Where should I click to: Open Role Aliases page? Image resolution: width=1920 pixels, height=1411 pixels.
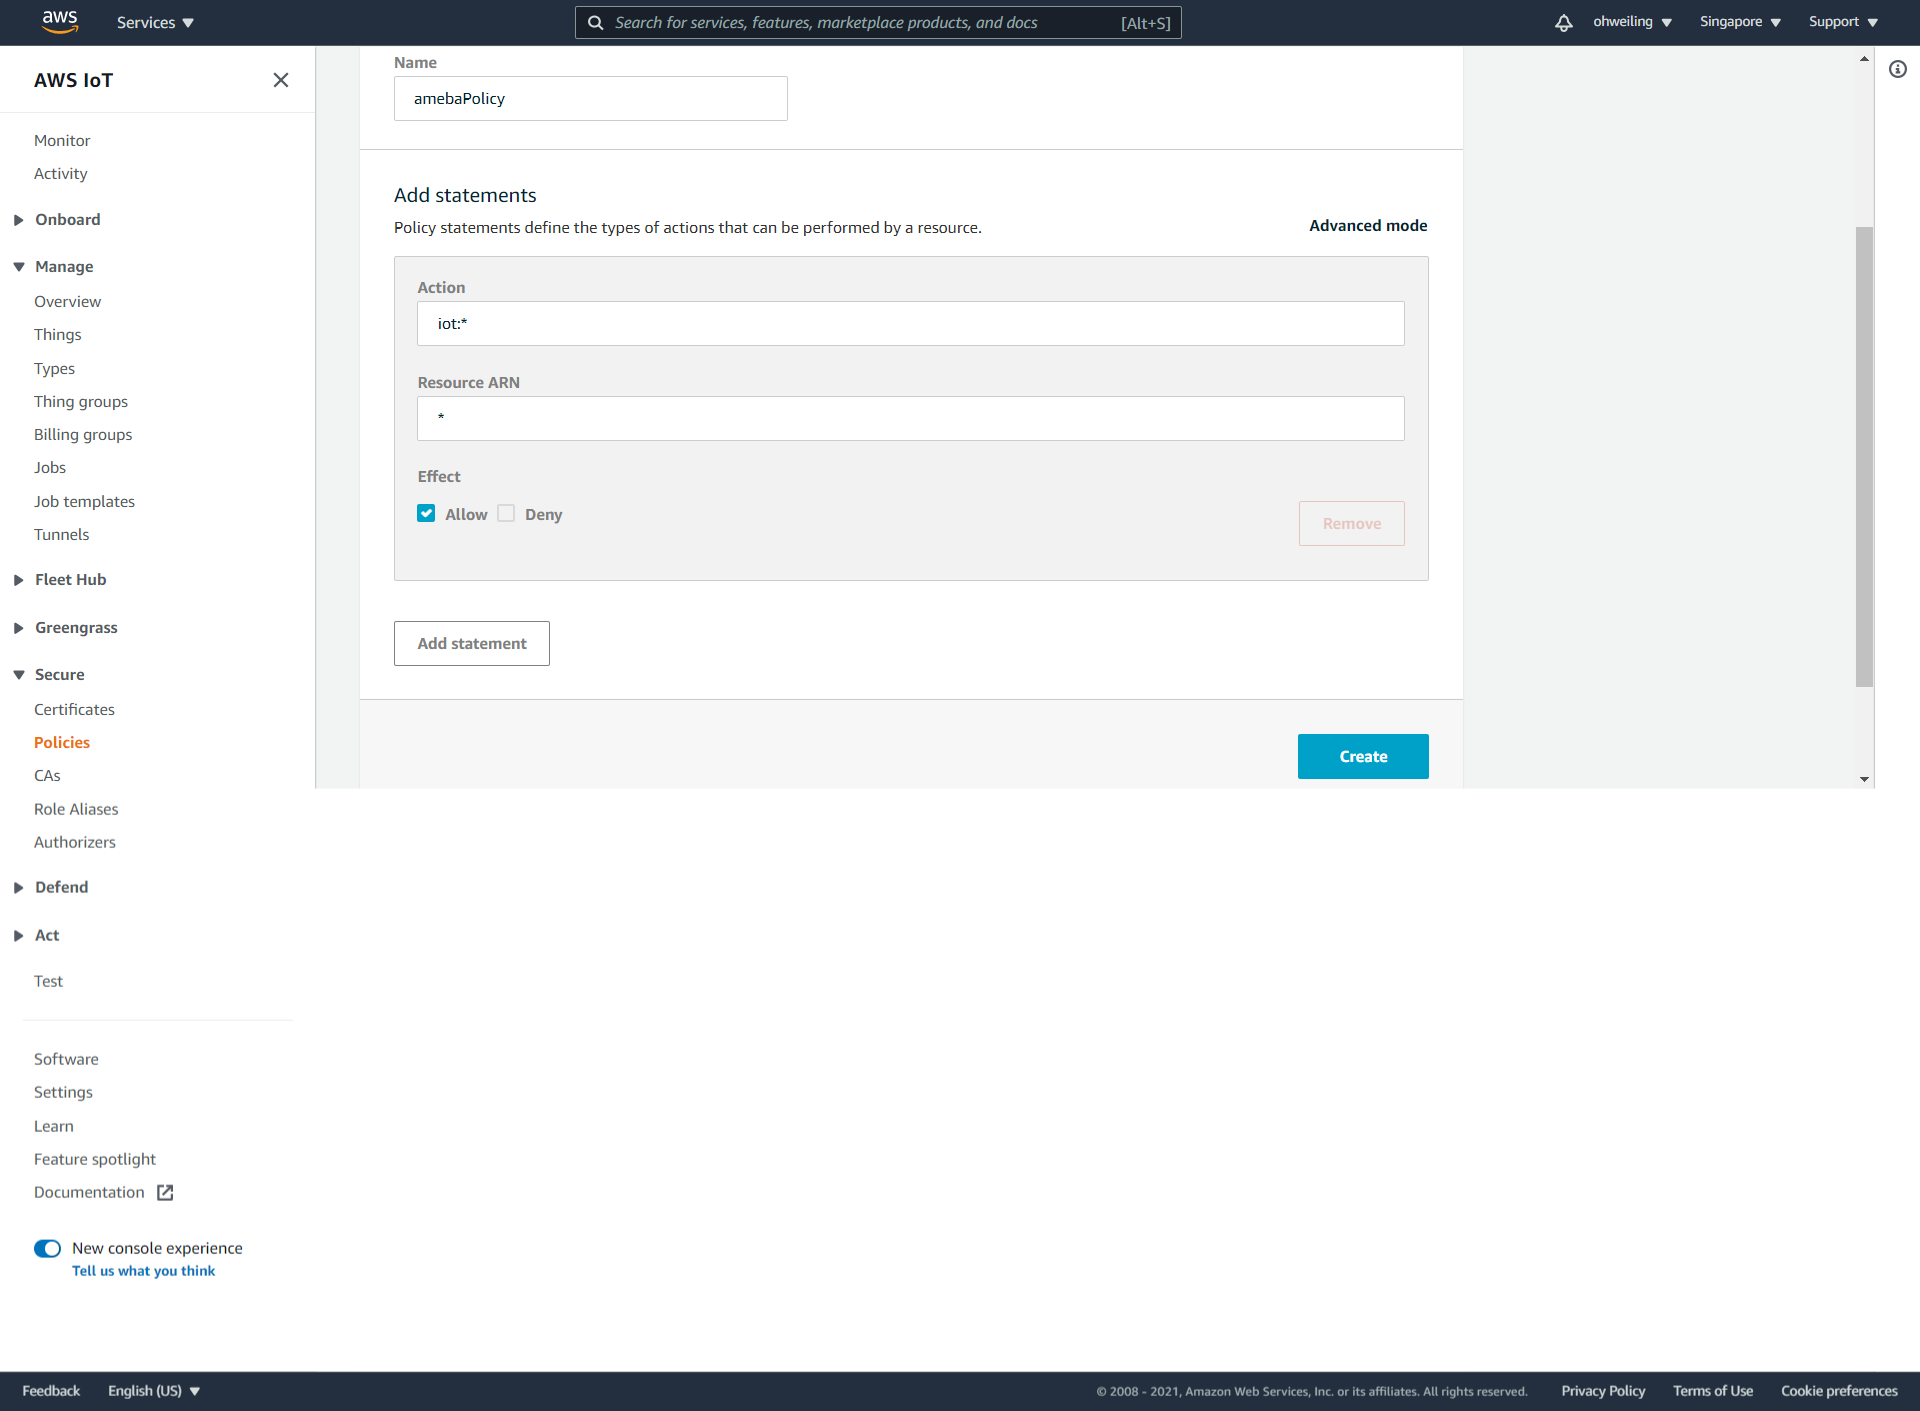76,810
